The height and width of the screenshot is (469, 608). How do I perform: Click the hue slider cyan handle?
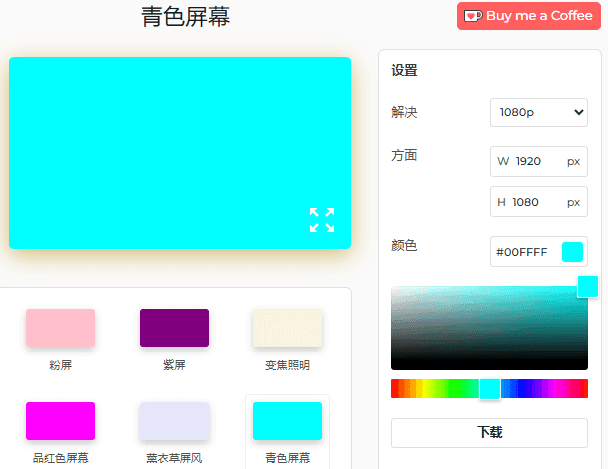click(489, 389)
